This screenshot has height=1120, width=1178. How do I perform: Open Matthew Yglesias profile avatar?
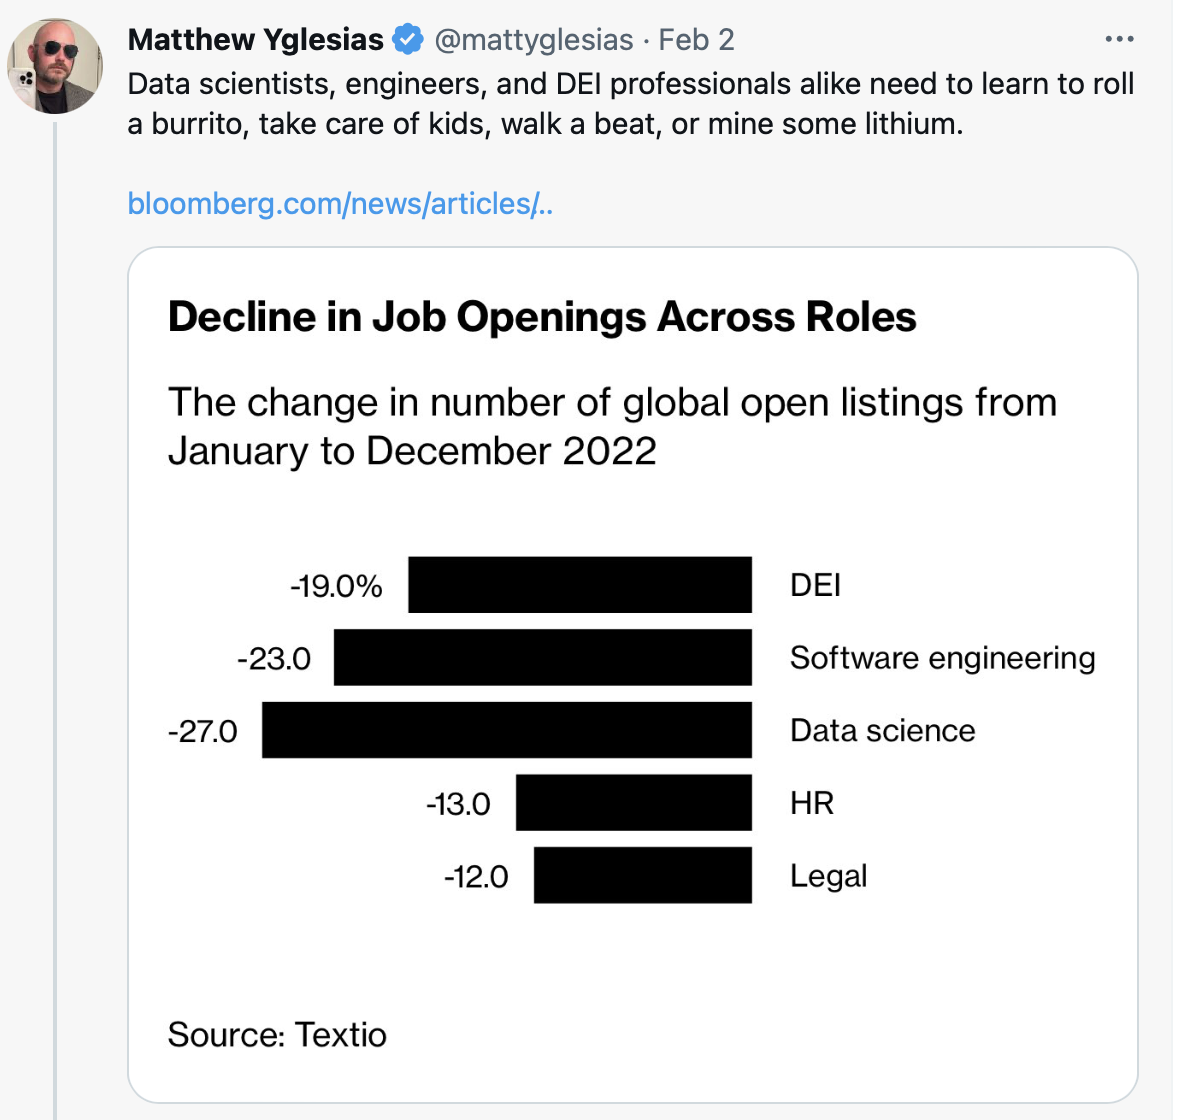pyautogui.click(x=55, y=66)
